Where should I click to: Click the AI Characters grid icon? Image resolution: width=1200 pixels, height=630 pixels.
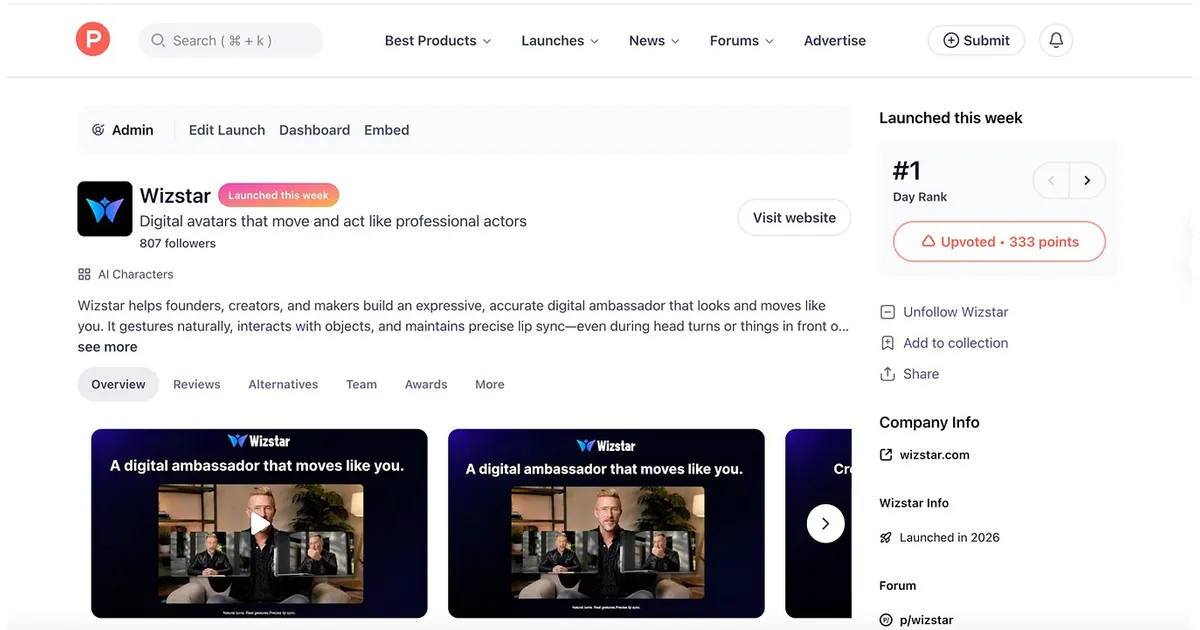point(84,274)
